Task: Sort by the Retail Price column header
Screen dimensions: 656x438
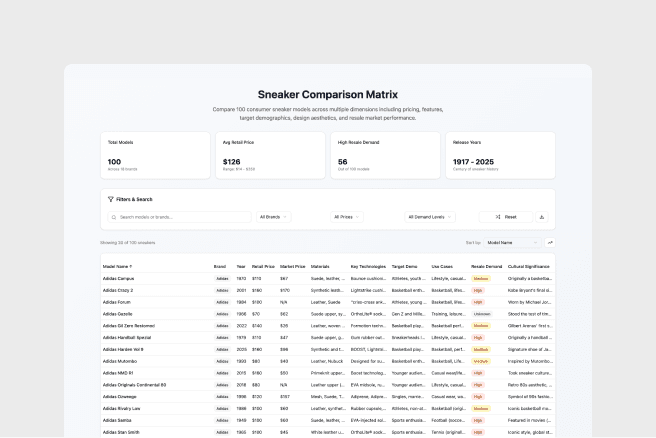Action: [263, 266]
